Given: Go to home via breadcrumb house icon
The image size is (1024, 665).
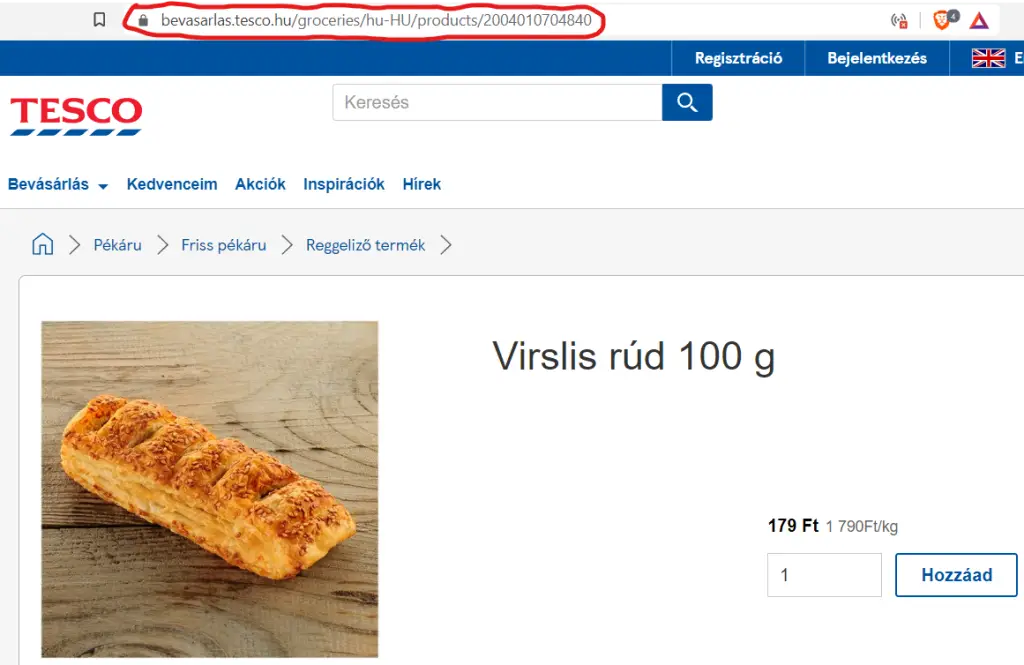Looking at the screenshot, I should coord(42,244).
